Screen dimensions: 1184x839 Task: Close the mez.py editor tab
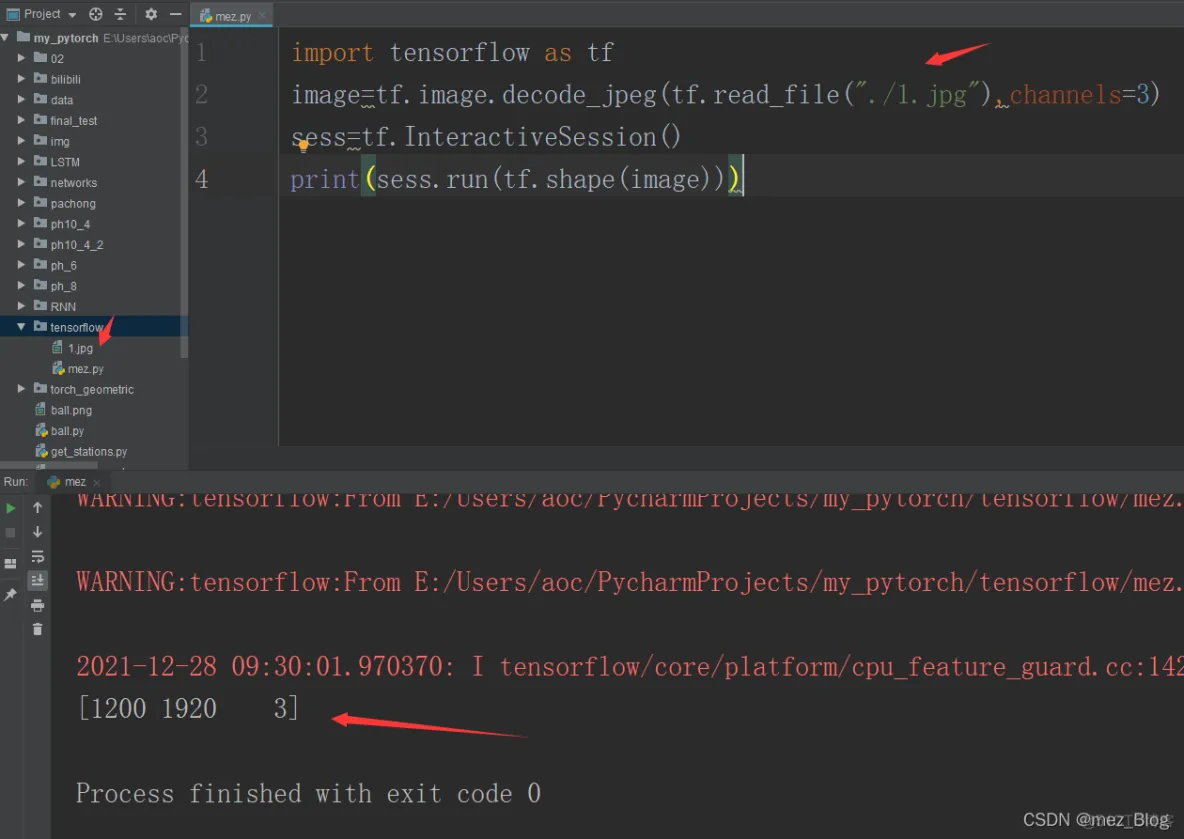(x=262, y=15)
